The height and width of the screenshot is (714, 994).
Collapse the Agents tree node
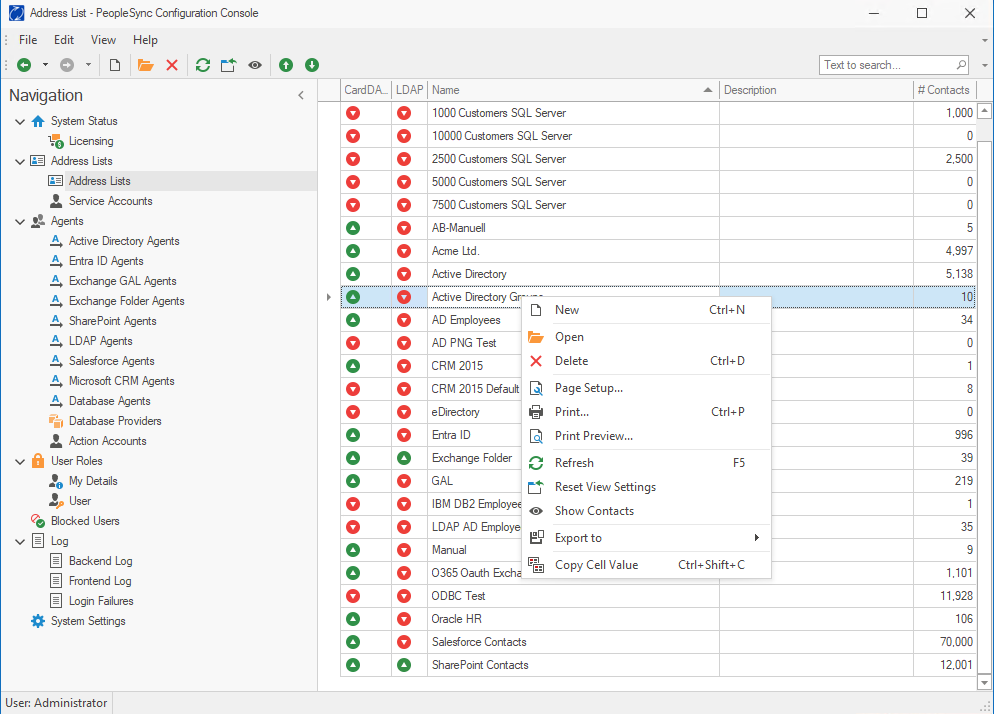pos(20,221)
